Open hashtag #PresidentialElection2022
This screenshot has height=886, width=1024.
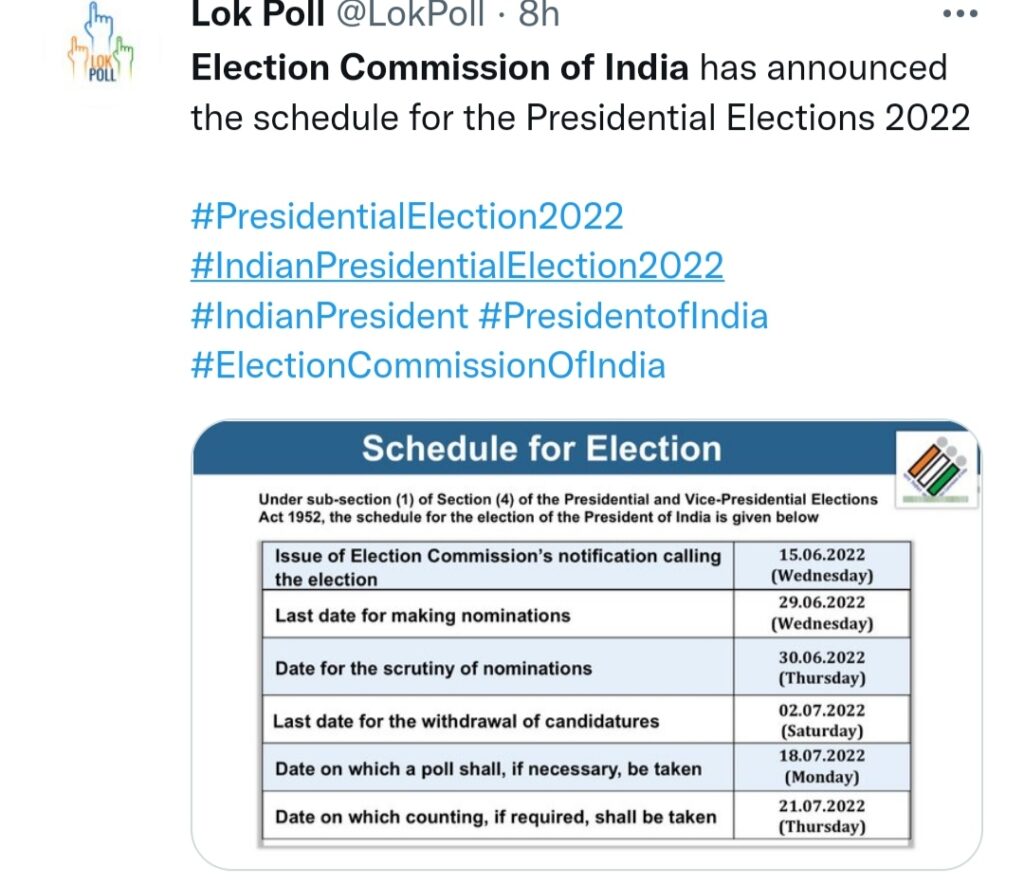(407, 216)
